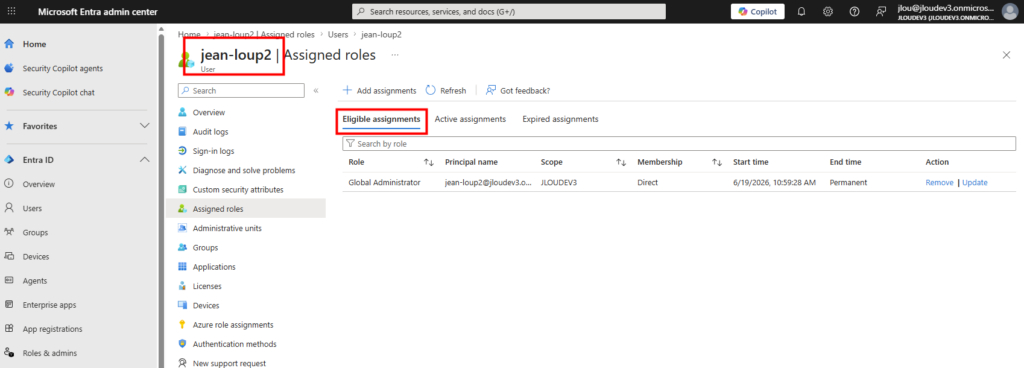This screenshot has width=1024, height=368.
Task: Click the Users person icon in sidebar
Action: 9,208
